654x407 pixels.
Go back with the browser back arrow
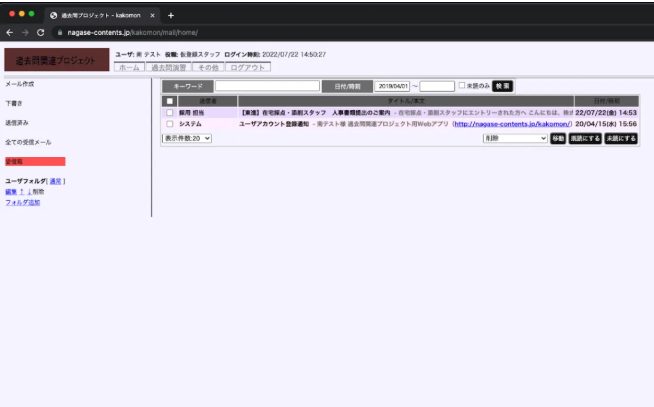(x=10, y=33)
